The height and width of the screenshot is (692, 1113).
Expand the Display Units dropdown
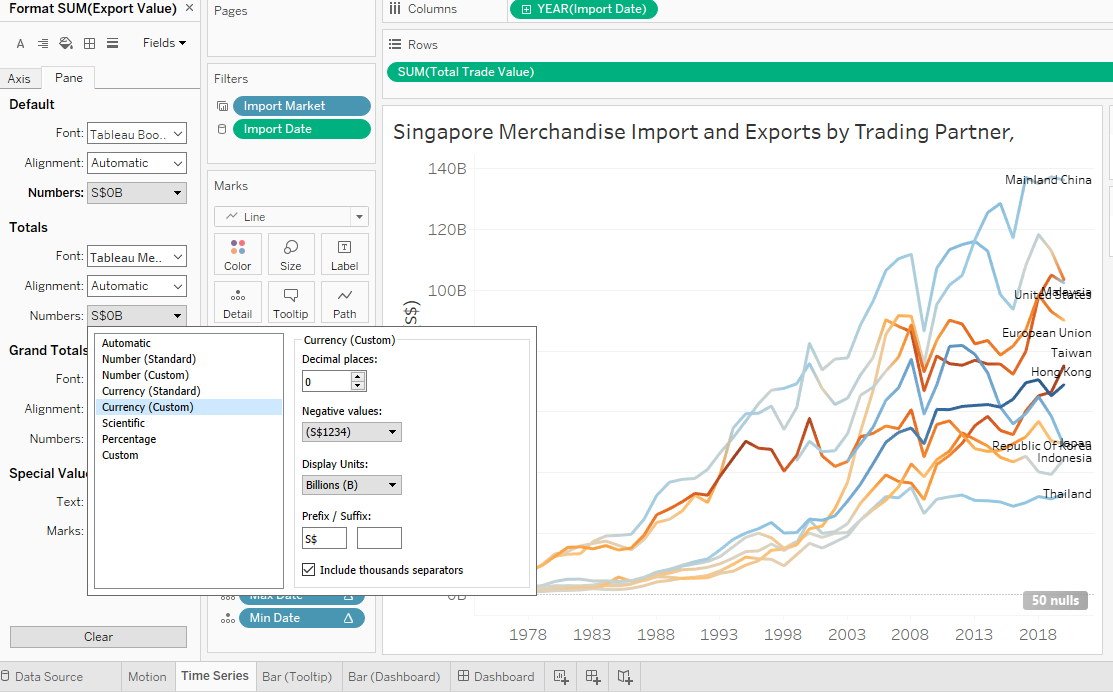(351, 485)
